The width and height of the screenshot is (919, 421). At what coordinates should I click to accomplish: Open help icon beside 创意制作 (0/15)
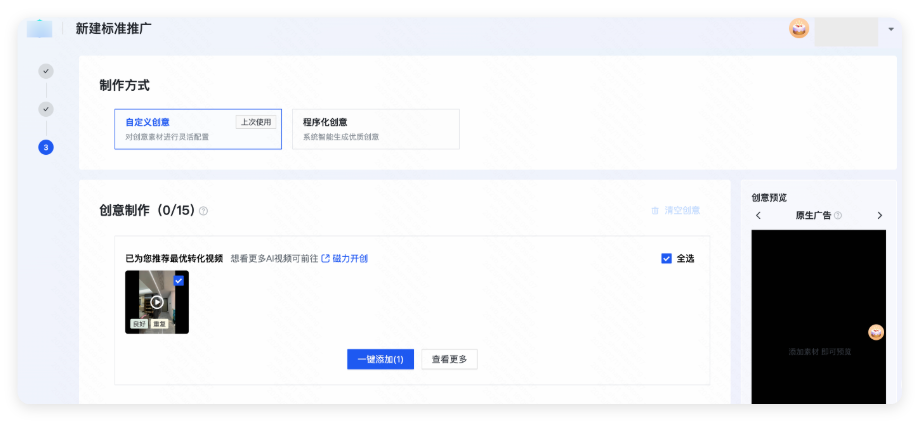(x=203, y=211)
